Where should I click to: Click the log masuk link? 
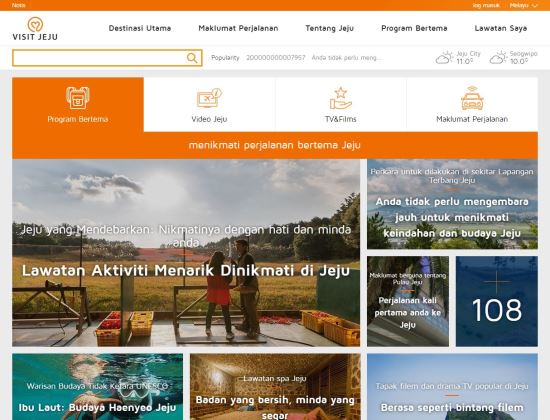[486, 5]
